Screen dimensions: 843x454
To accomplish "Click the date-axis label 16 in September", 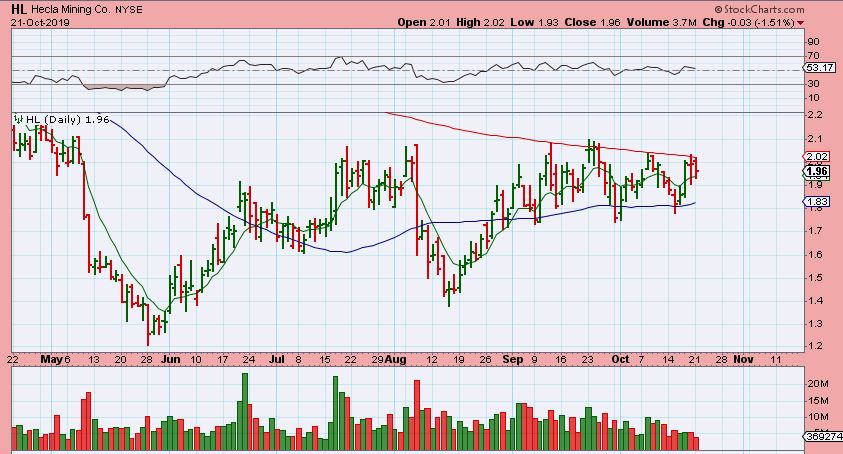I will tap(561, 360).
